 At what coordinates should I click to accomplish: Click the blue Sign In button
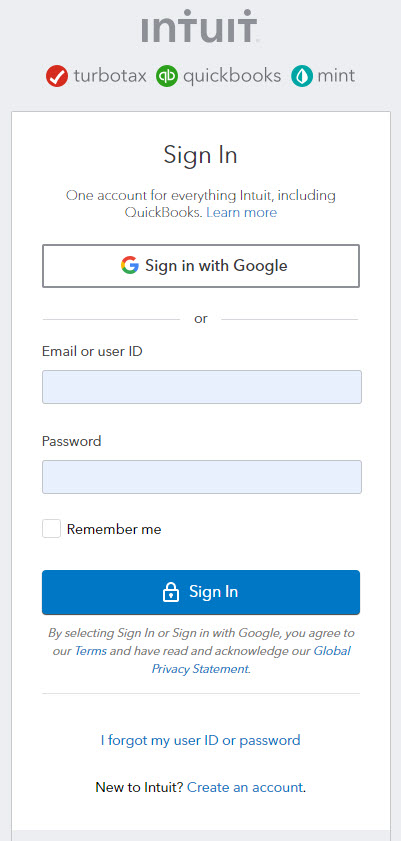click(200, 592)
